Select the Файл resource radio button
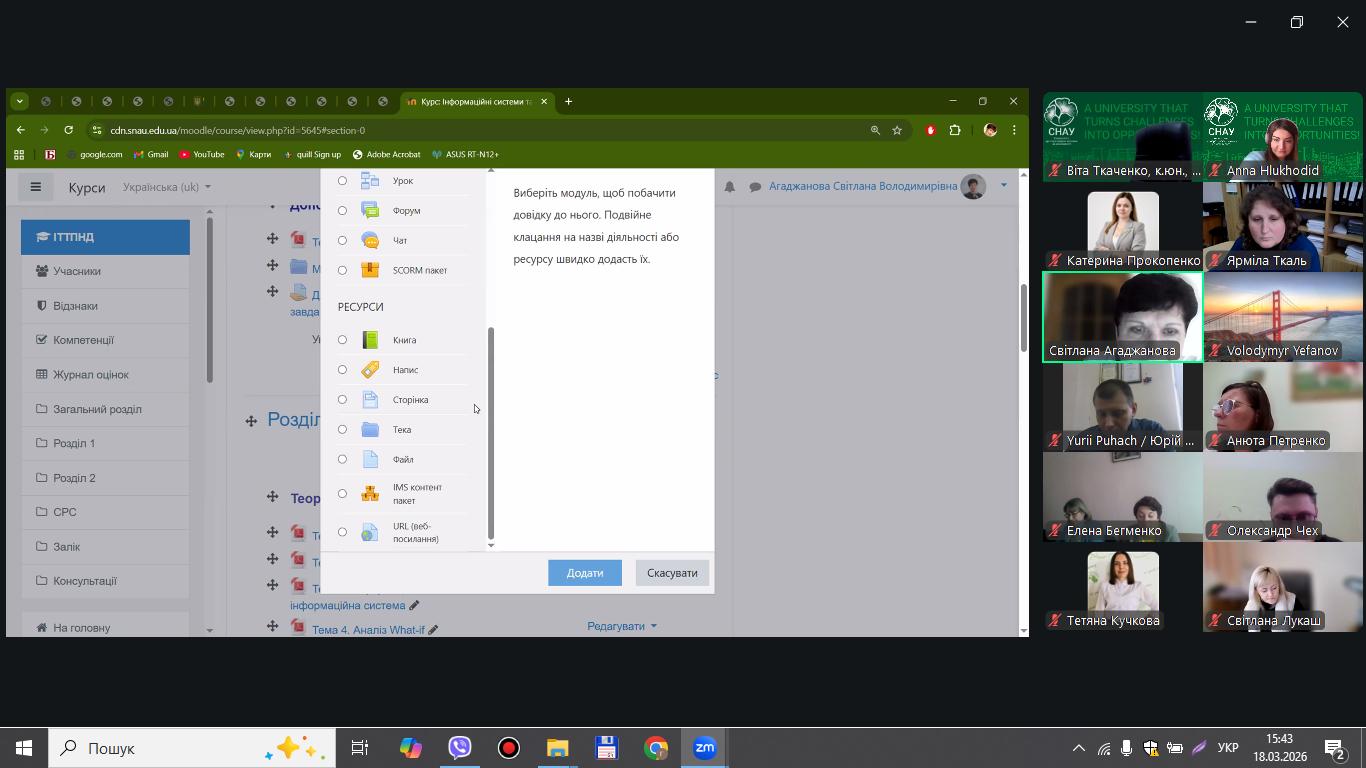 [x=342, y=460]
